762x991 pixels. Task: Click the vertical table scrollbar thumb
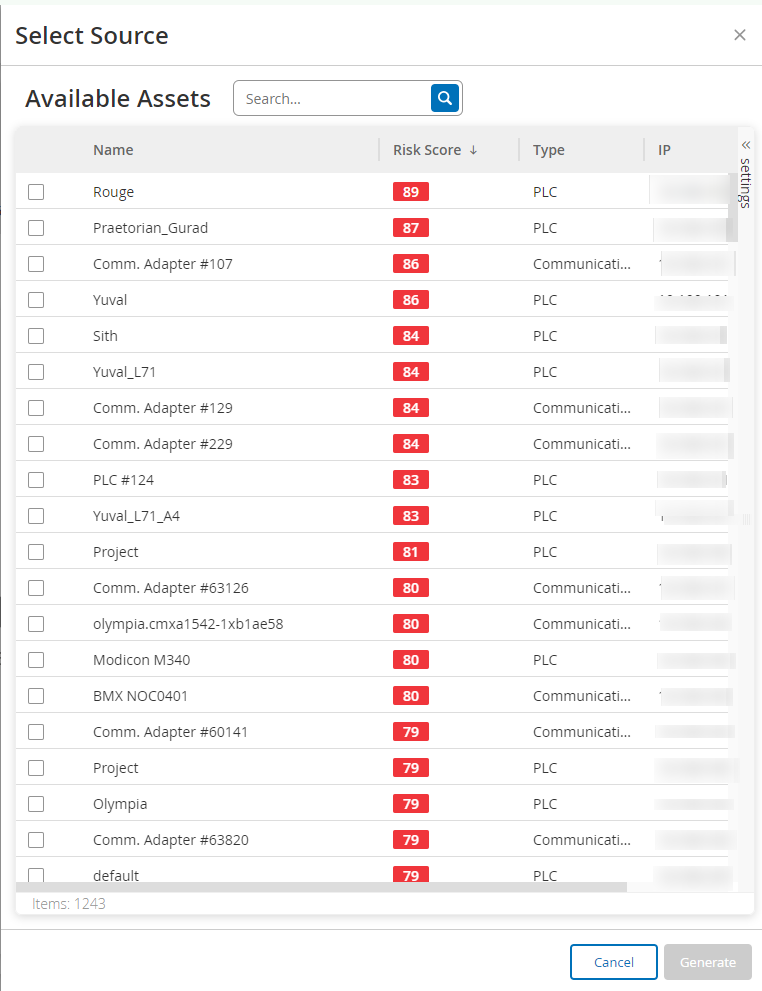(x=732, y=205)
